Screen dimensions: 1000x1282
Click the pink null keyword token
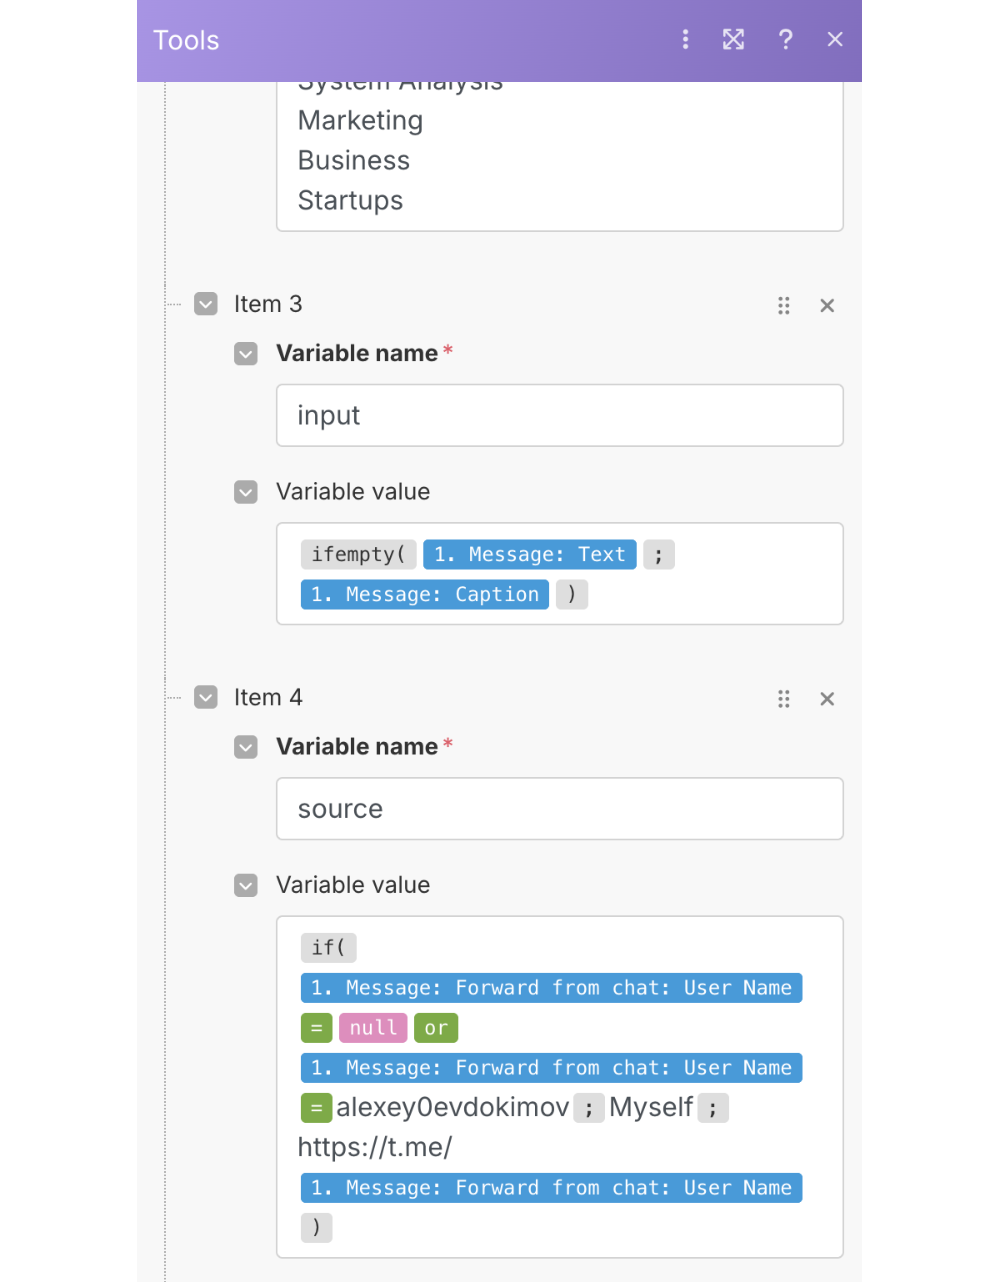pos(373,1028)
